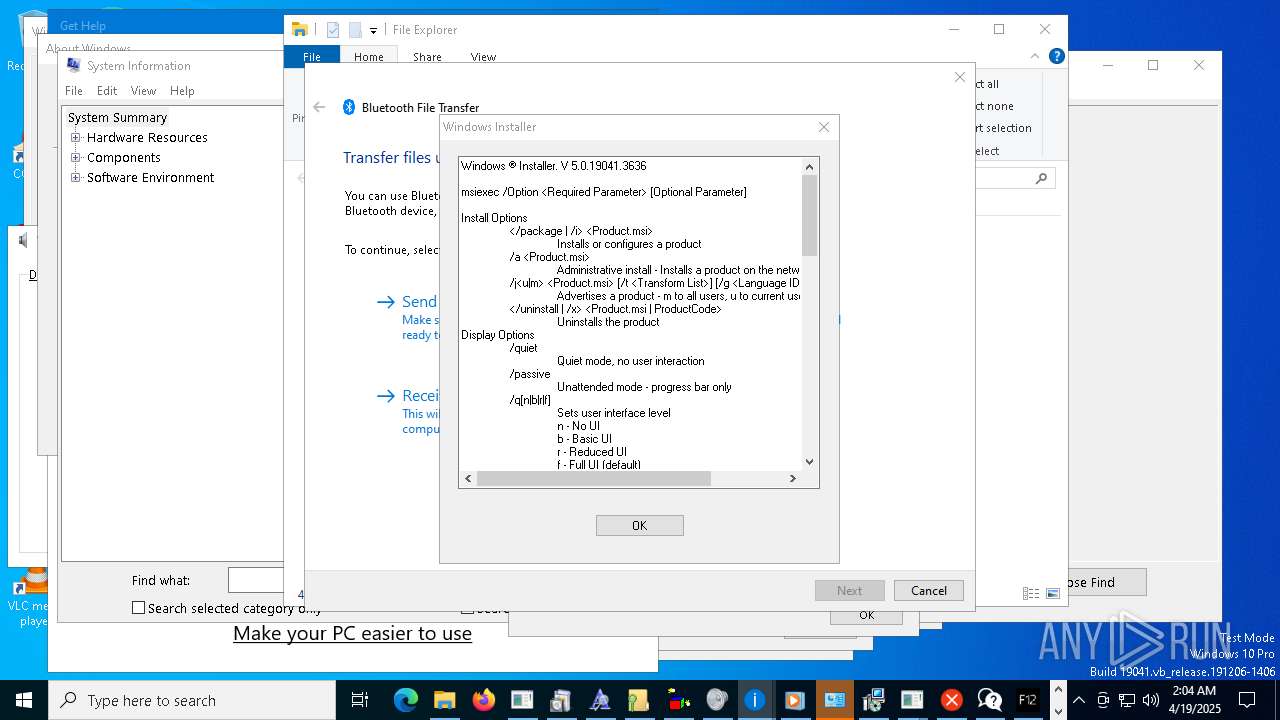Viewport: 1280px width, 720px height.
Task: Go back in Bluetooth File Transfer wizard
Action: (319, 107)
